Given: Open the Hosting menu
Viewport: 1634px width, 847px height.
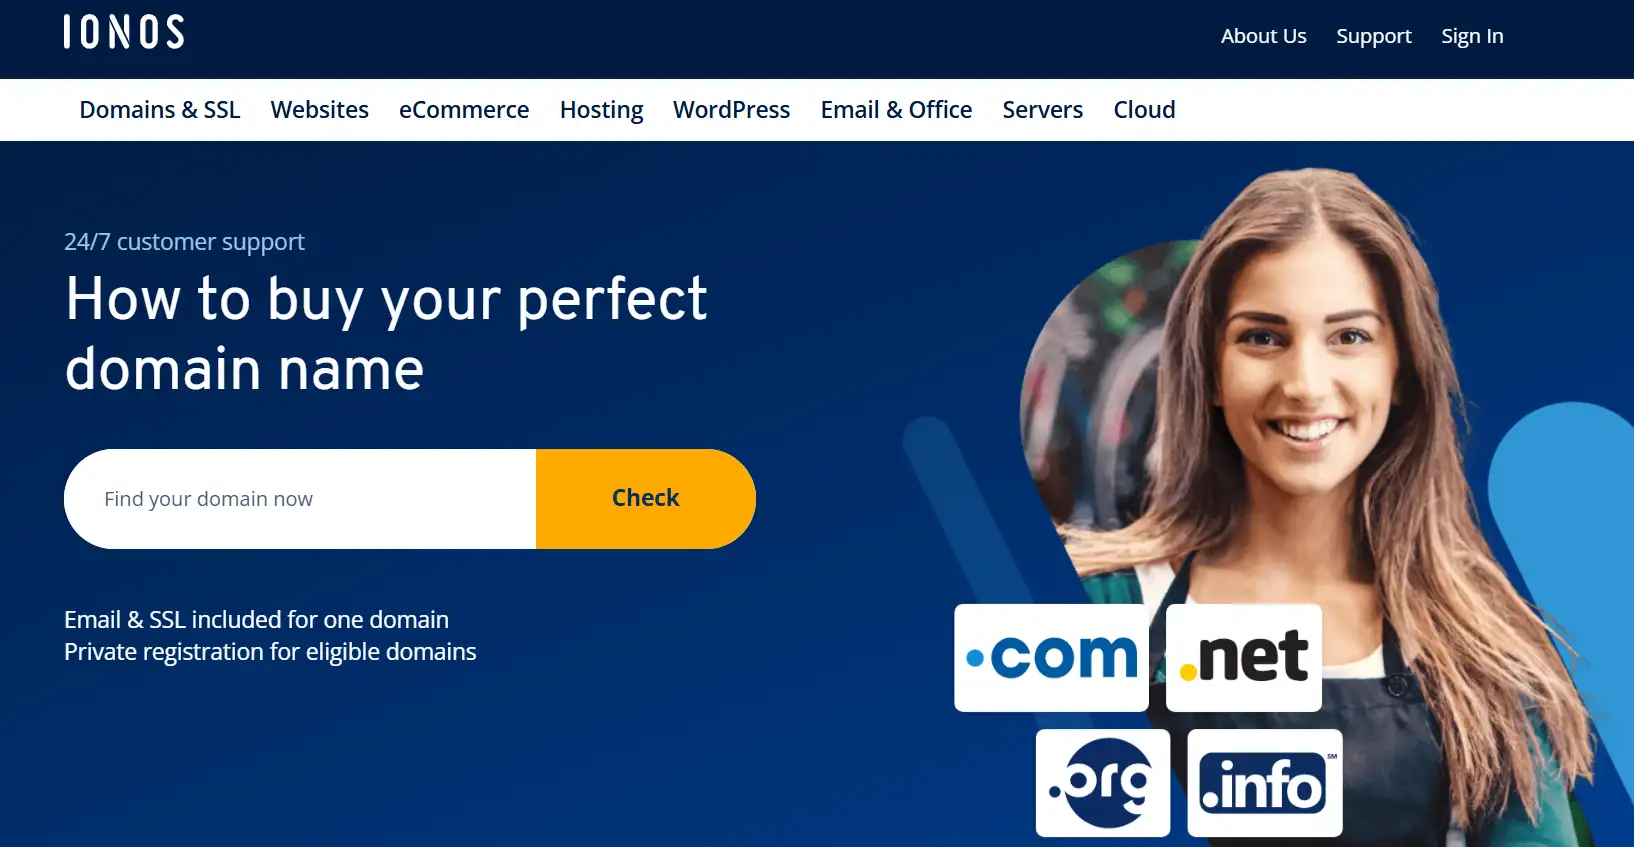Looking at the screenshot, I should (x=602, y=110).
